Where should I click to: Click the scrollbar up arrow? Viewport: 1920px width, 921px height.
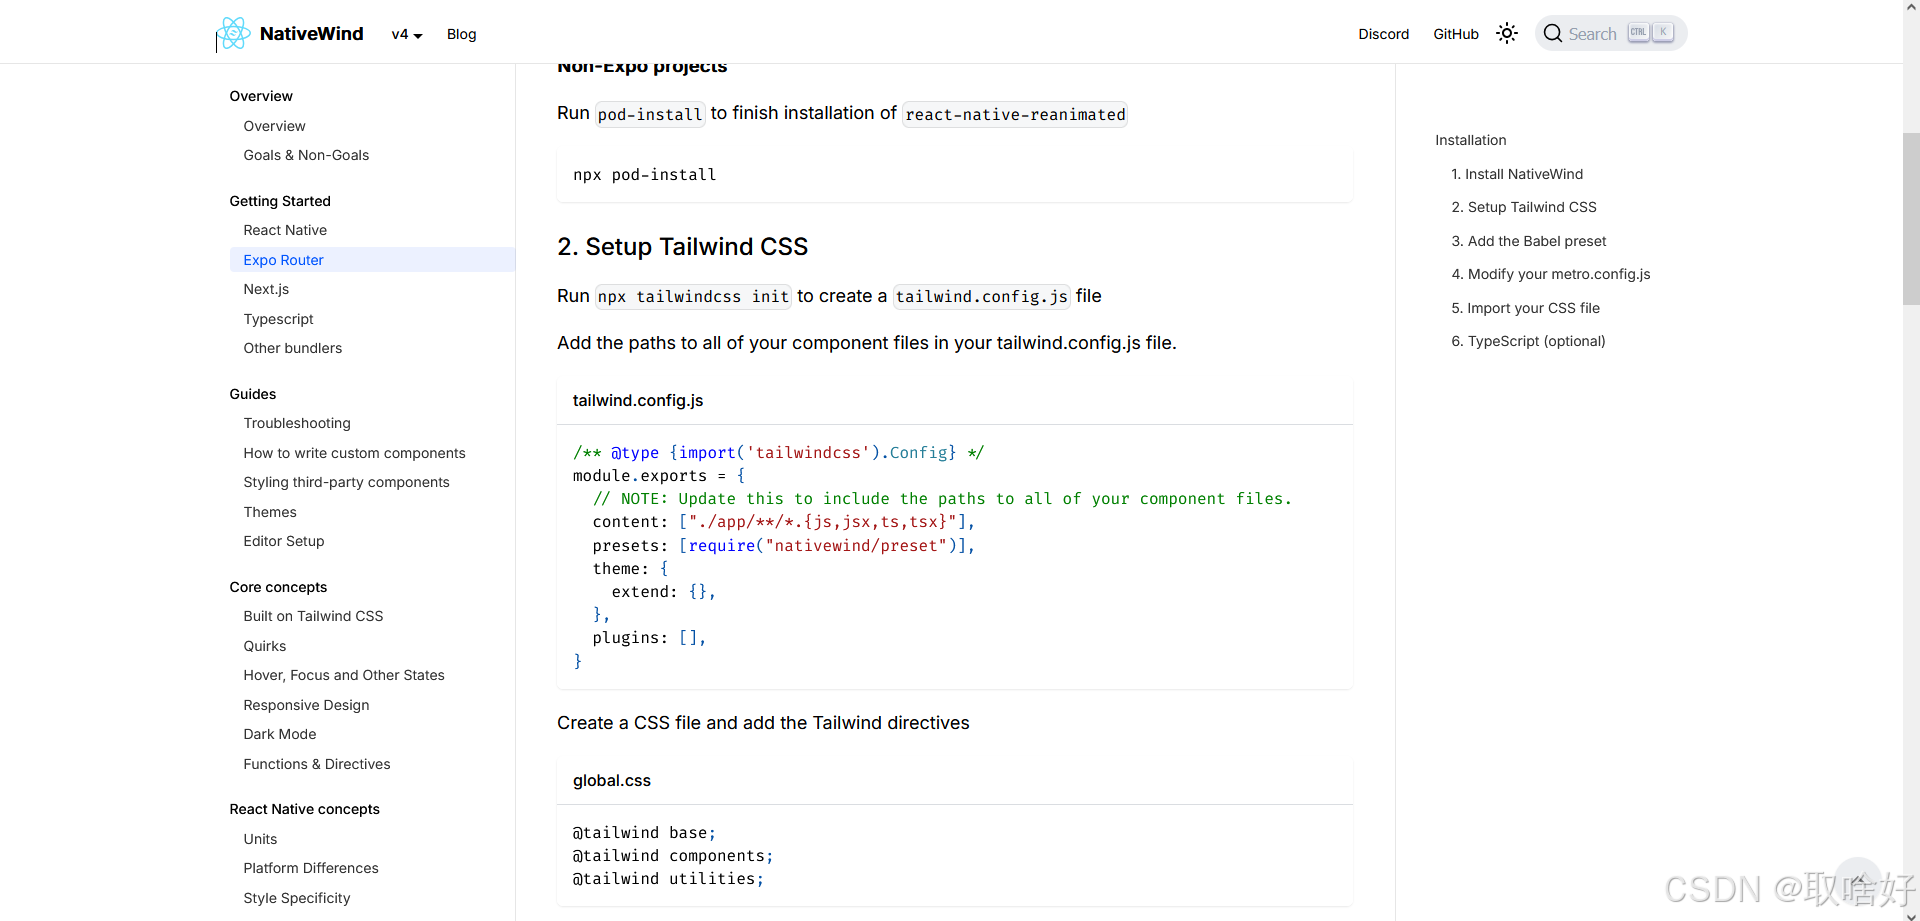(1911, 7)
